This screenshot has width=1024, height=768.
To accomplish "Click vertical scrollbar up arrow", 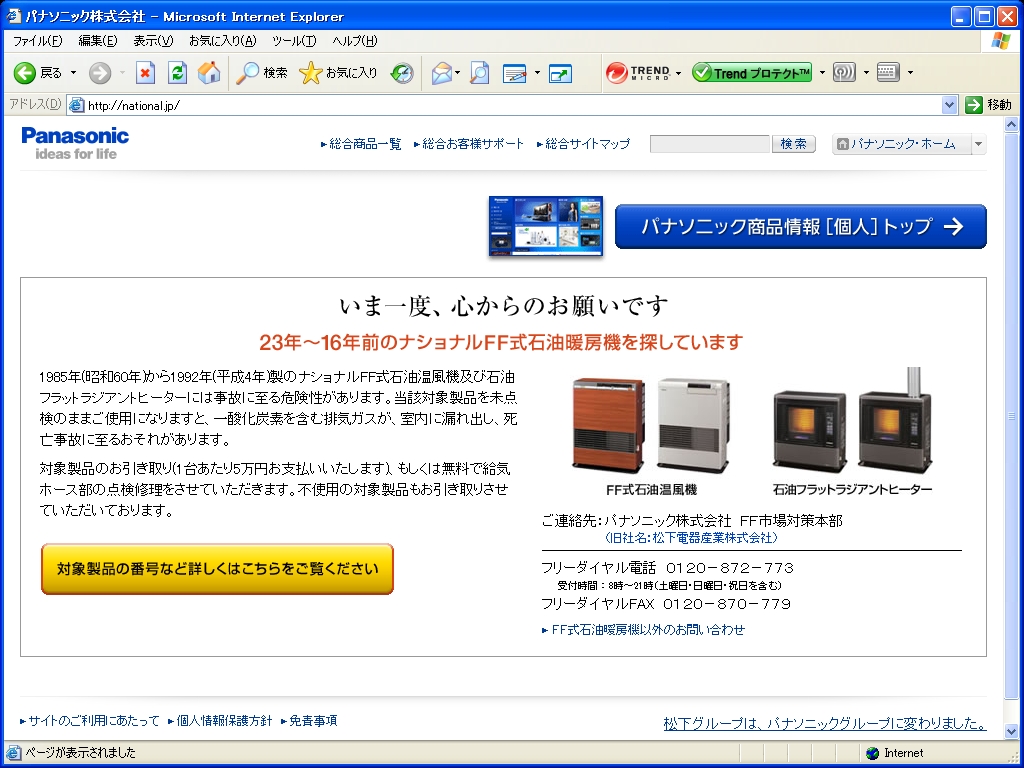I will pos(1011,124).
